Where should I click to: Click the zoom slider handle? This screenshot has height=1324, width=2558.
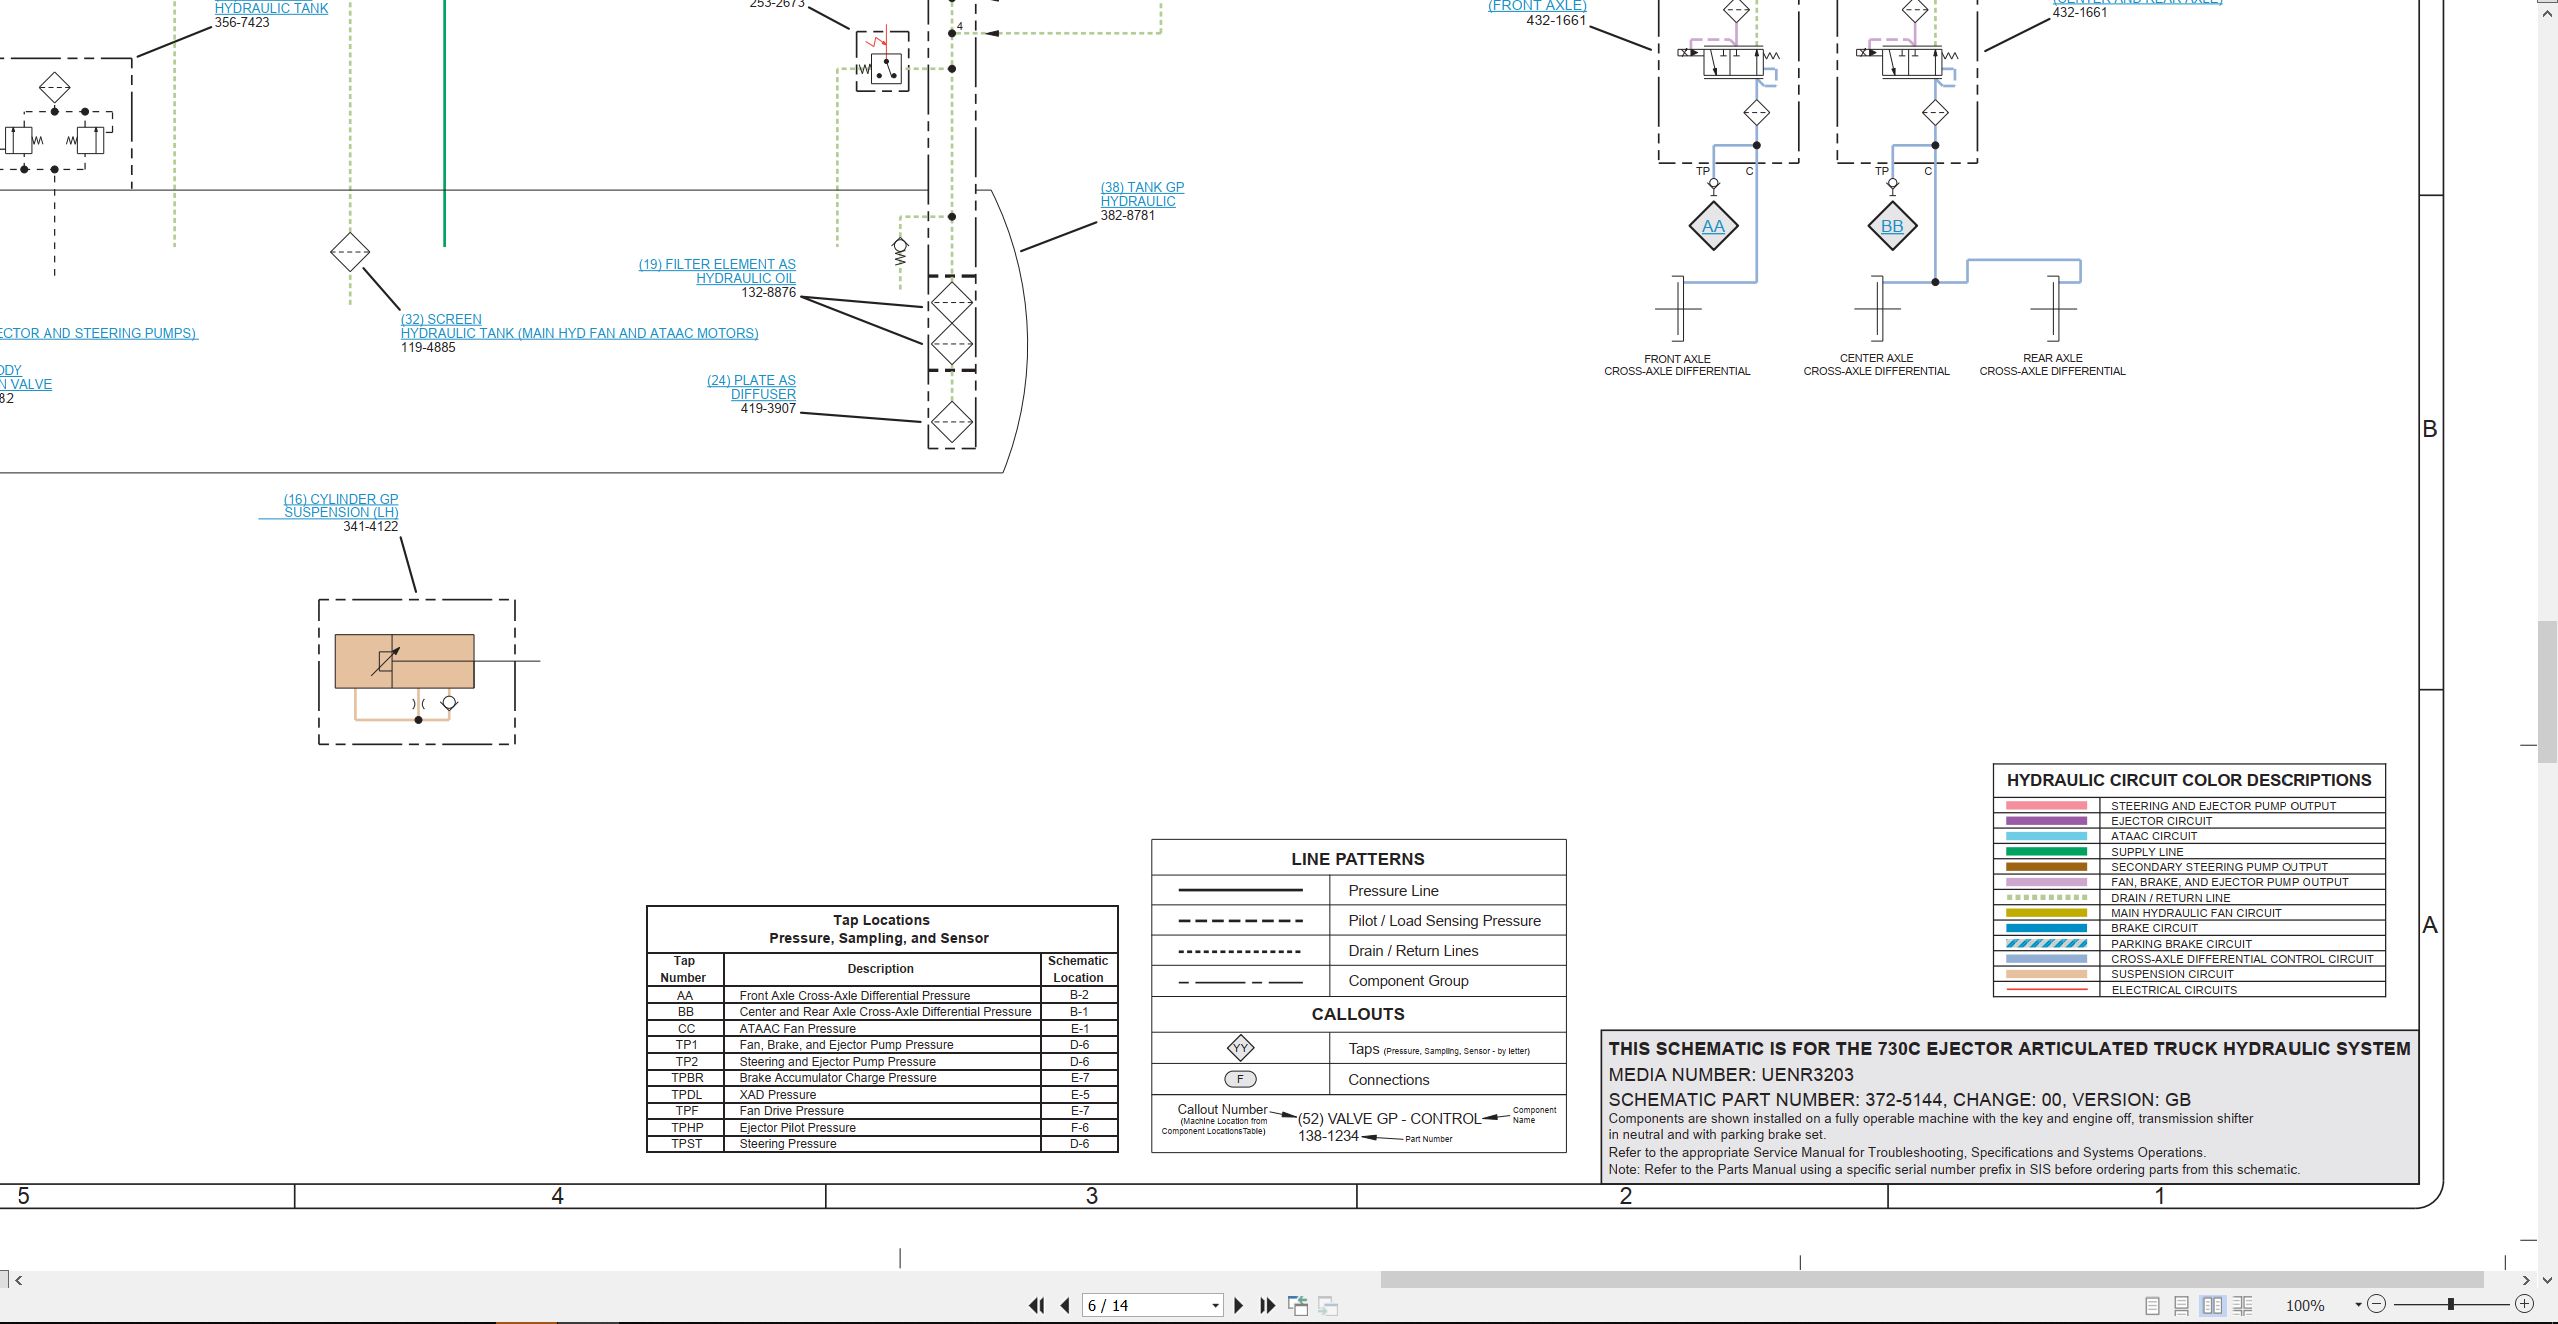point(2451,1304)
